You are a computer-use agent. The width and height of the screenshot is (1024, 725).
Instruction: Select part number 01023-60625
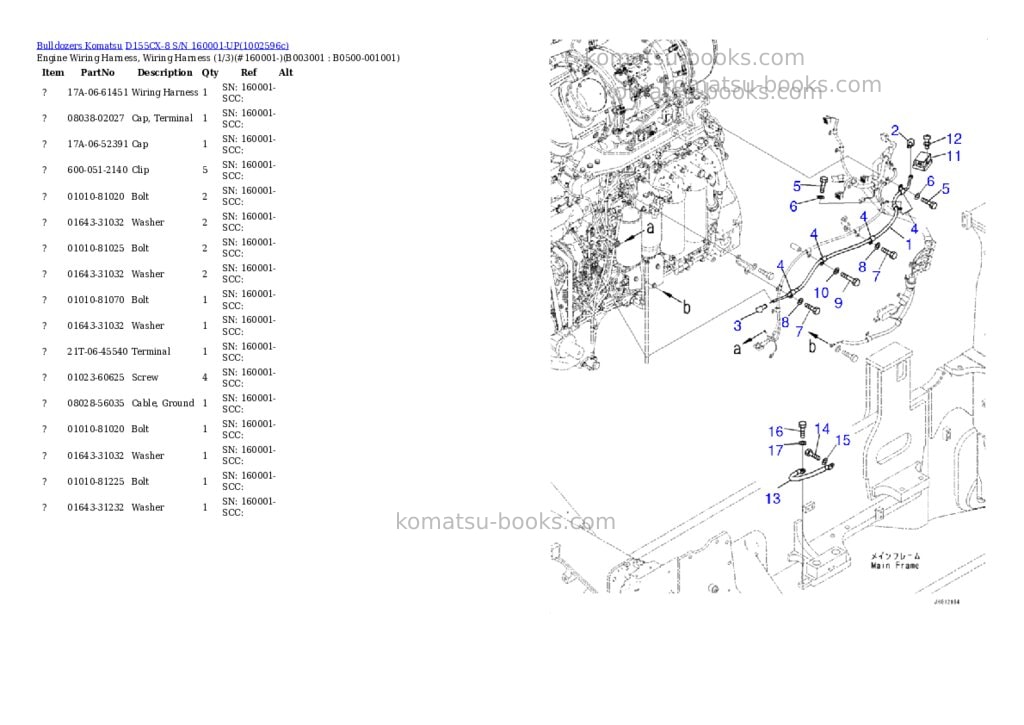click(x=95, y=378)
